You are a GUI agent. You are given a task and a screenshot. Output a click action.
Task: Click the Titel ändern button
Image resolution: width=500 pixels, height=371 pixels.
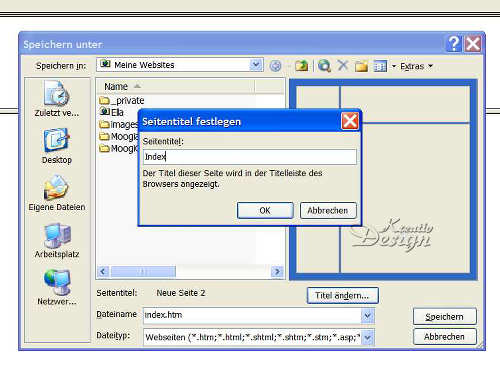pos(343,295)
